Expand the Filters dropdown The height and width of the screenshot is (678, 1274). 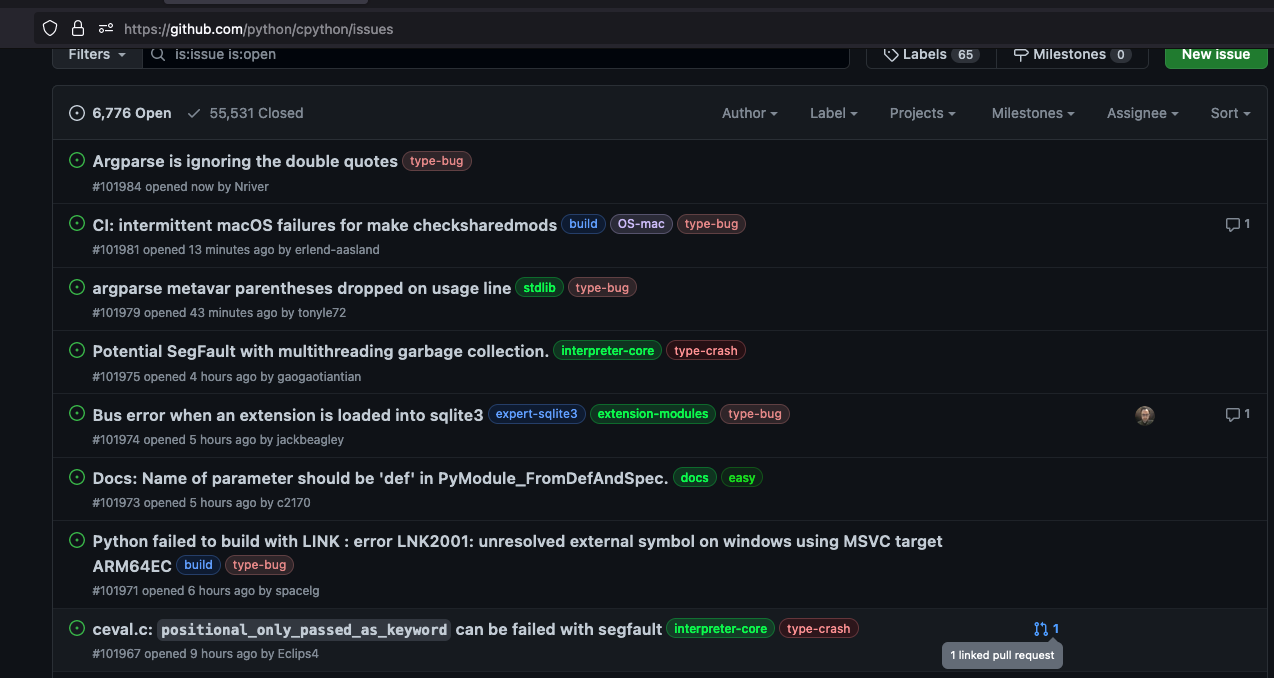(95, 54)
